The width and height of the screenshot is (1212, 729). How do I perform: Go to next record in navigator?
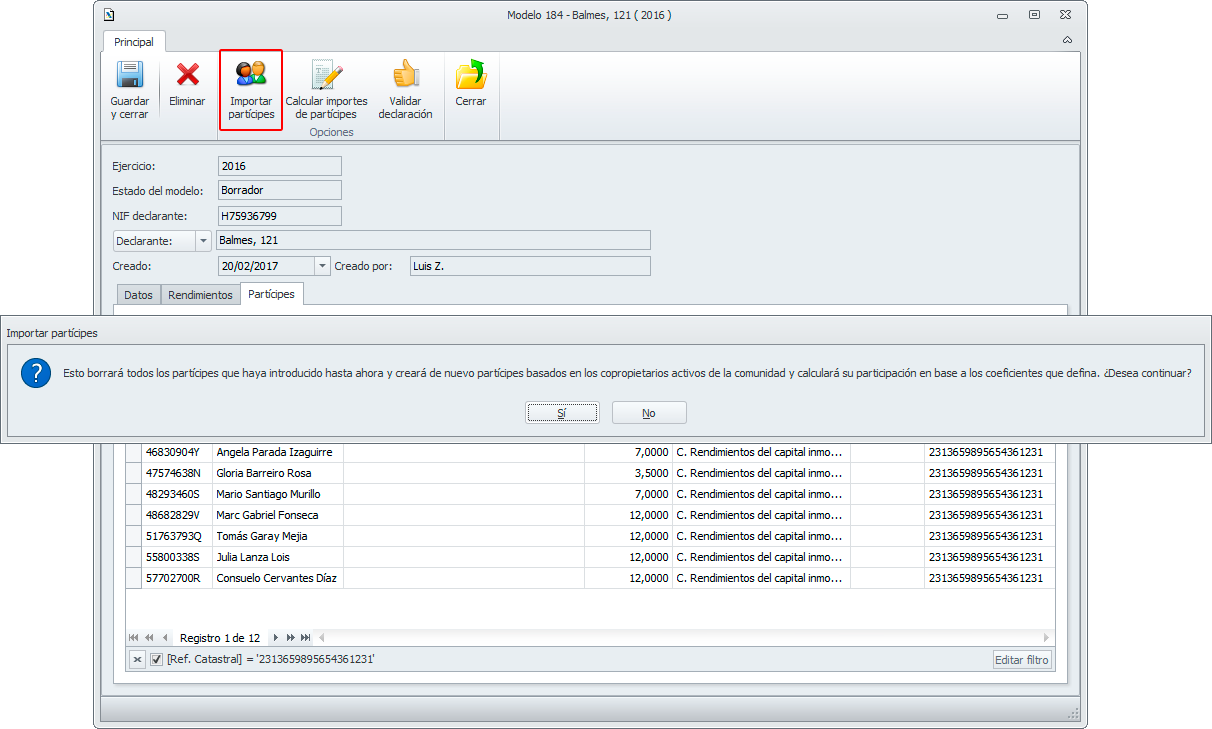pos(276,638)
